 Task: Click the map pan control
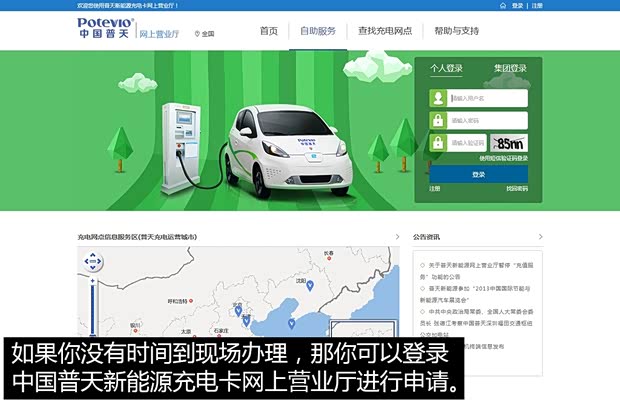[x=93, y=261]
